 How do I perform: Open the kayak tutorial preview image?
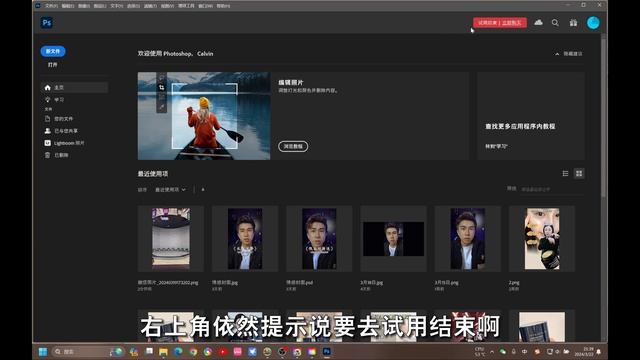[204, 116]
